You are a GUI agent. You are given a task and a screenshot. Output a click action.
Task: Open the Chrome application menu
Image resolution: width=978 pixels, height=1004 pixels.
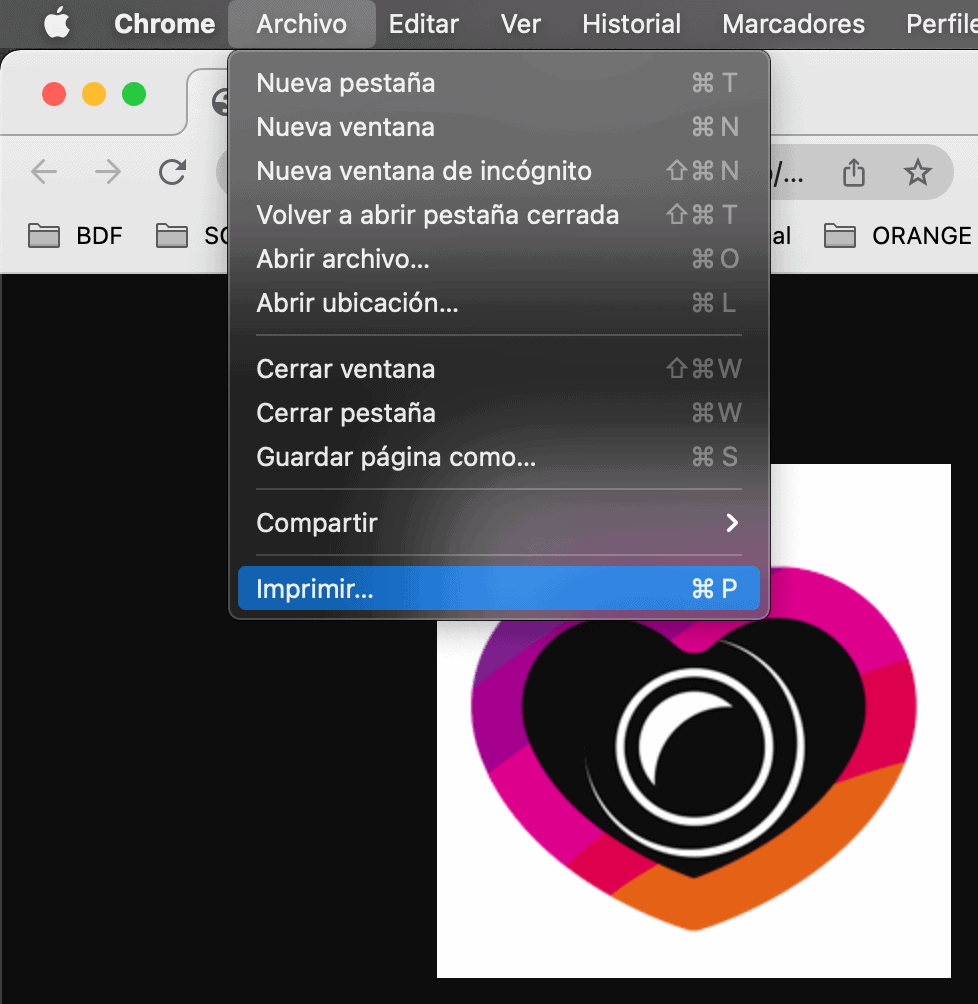click(x=165, y=24)
